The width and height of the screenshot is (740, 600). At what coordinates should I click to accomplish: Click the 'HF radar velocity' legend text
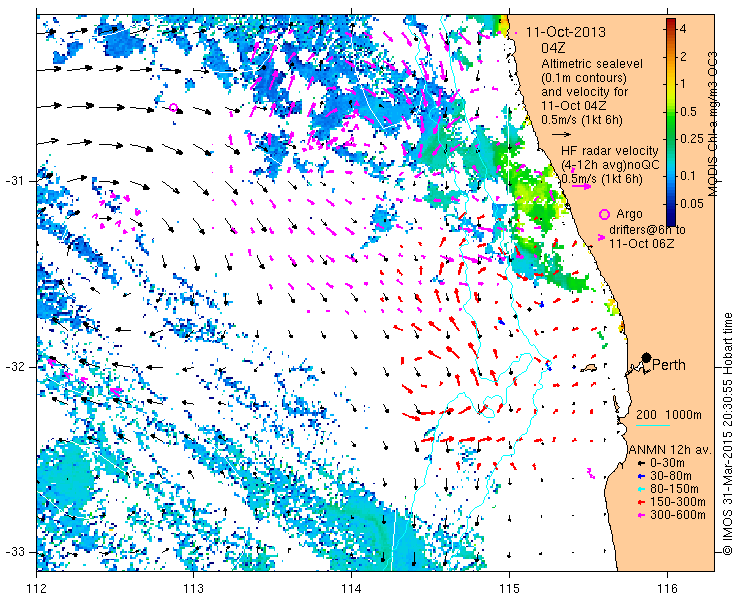610,151
